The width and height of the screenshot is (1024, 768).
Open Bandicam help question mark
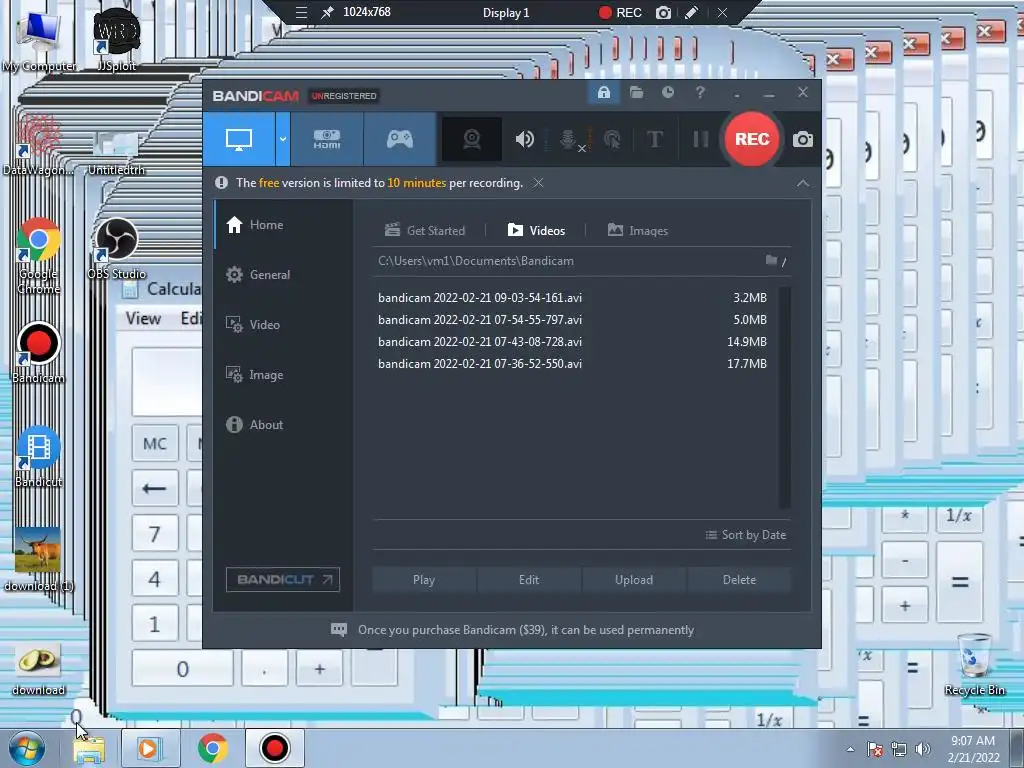click(x=700, y=93)
